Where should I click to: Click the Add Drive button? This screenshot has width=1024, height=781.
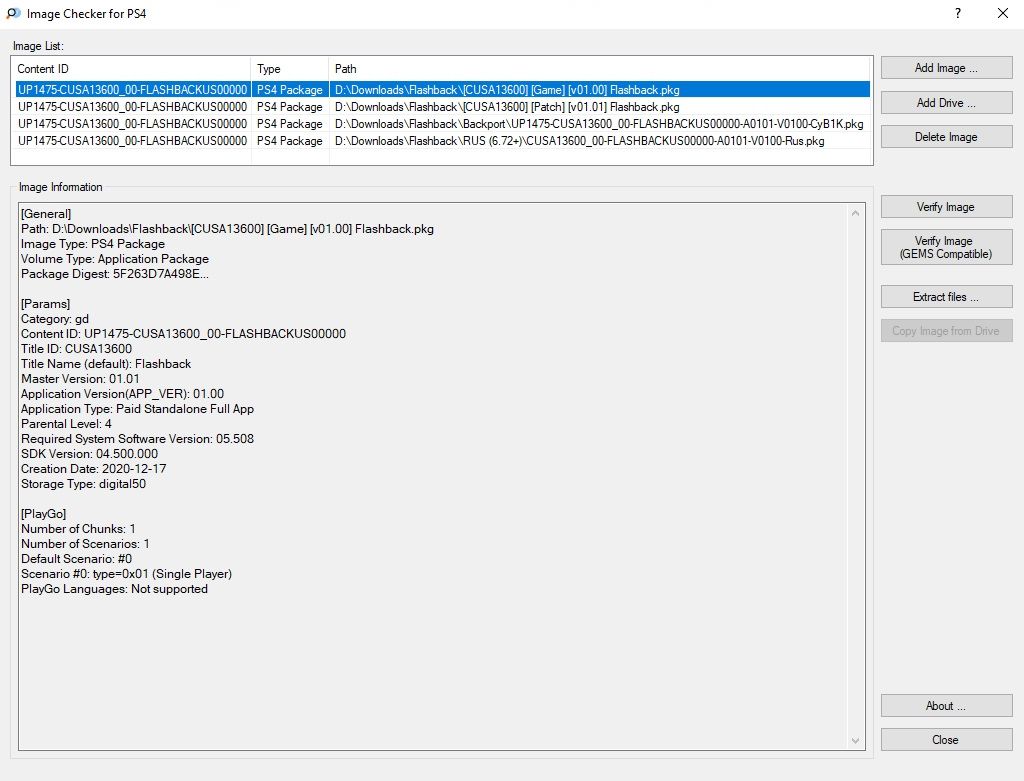[x=946, y=103]
